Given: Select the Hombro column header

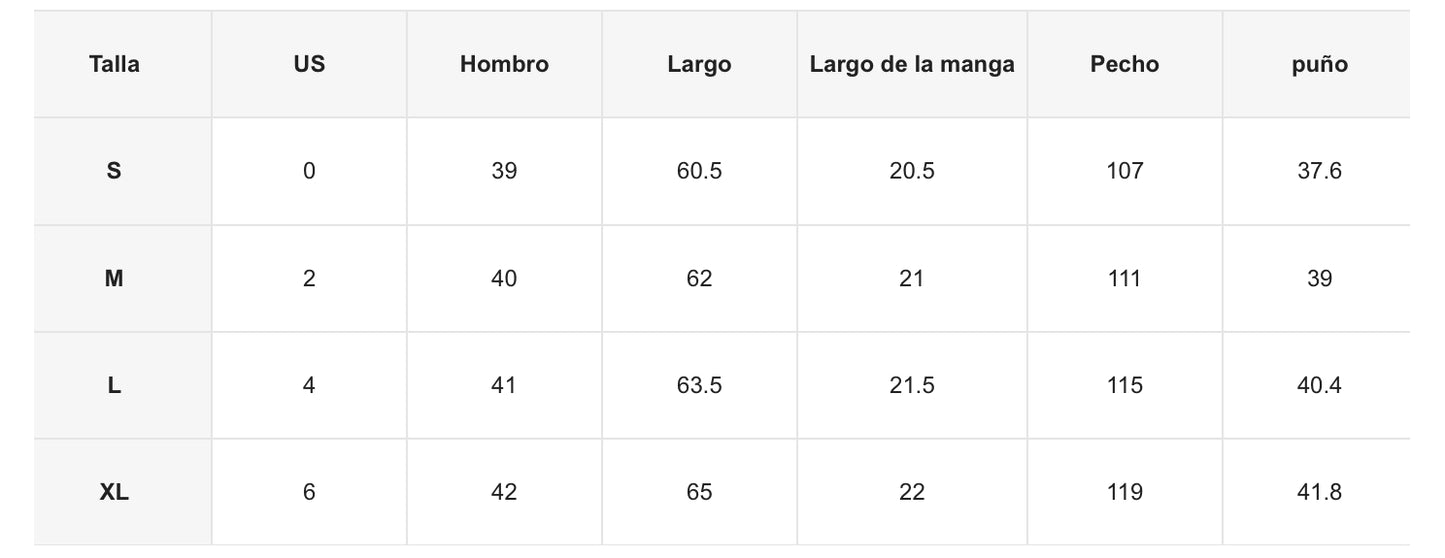Looking at the screenshot, I should tap(504, 65).
